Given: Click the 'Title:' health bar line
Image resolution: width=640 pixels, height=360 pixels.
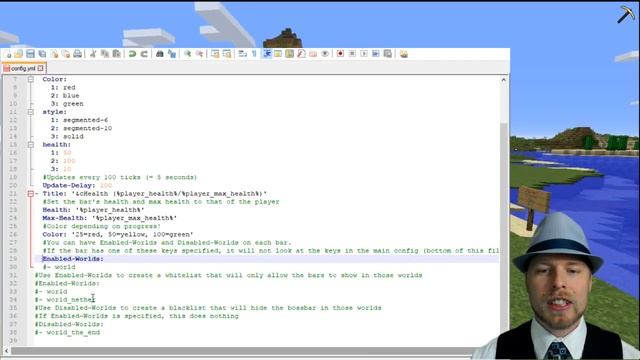Looking at the screenshot, I should tap(155, 193).
